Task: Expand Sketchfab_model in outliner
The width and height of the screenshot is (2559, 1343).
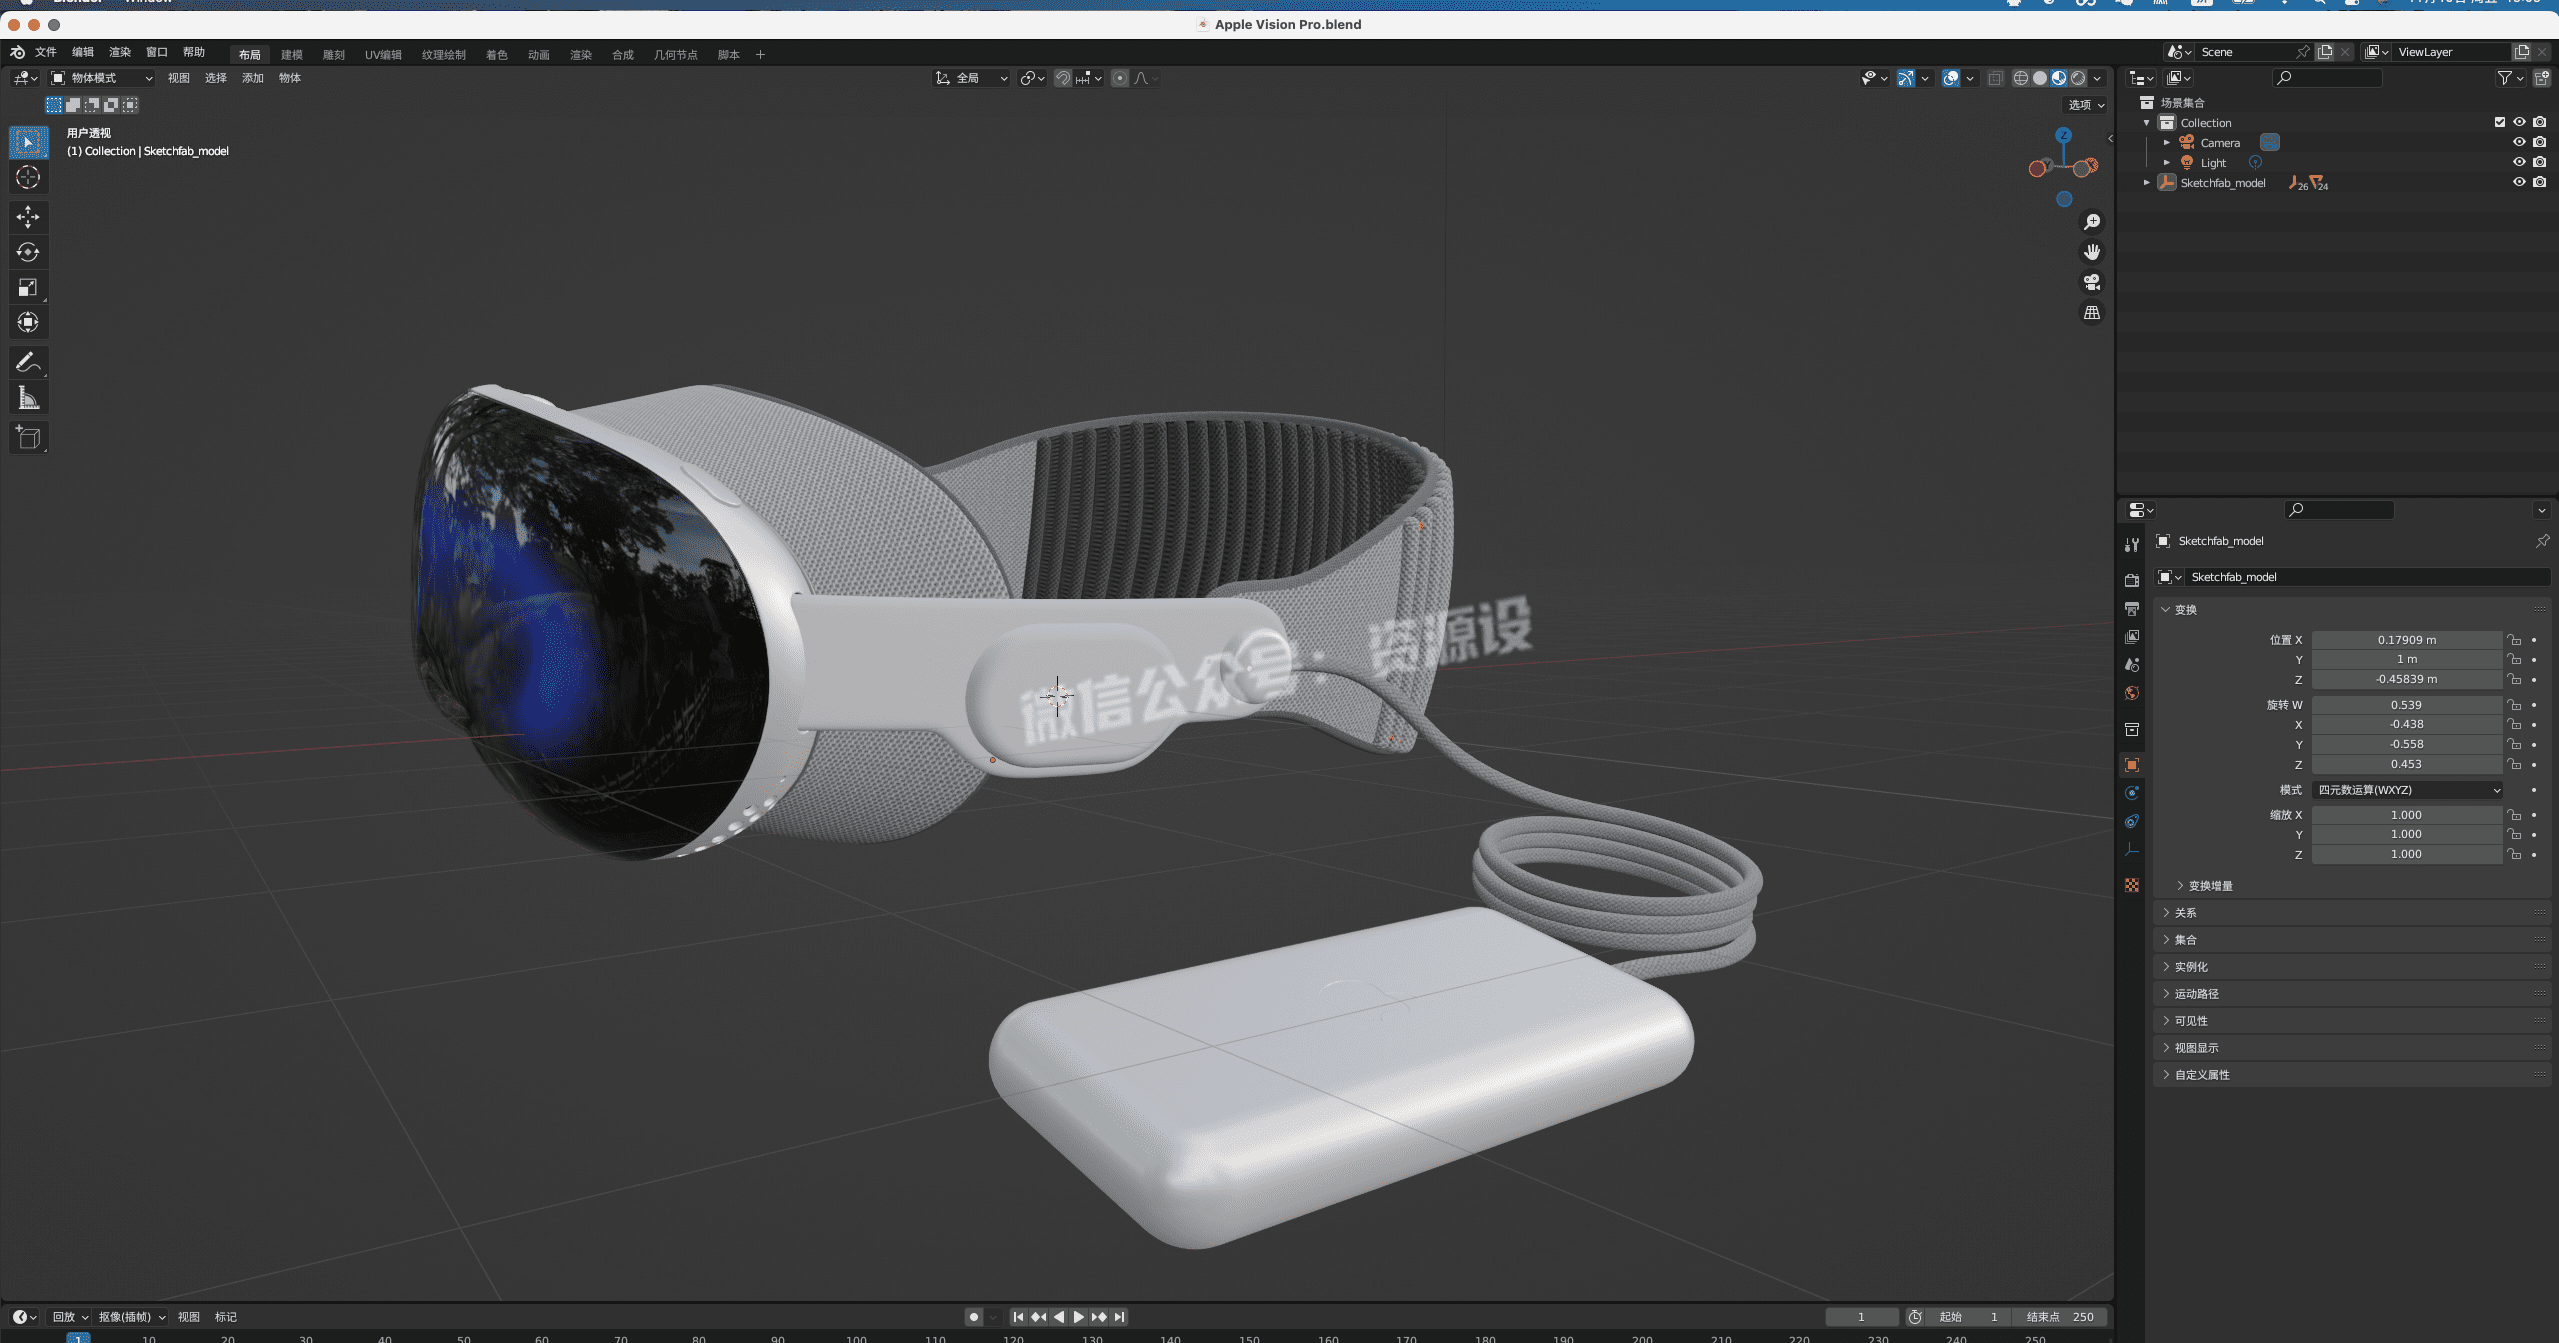Action: (x=2146, y=183)
